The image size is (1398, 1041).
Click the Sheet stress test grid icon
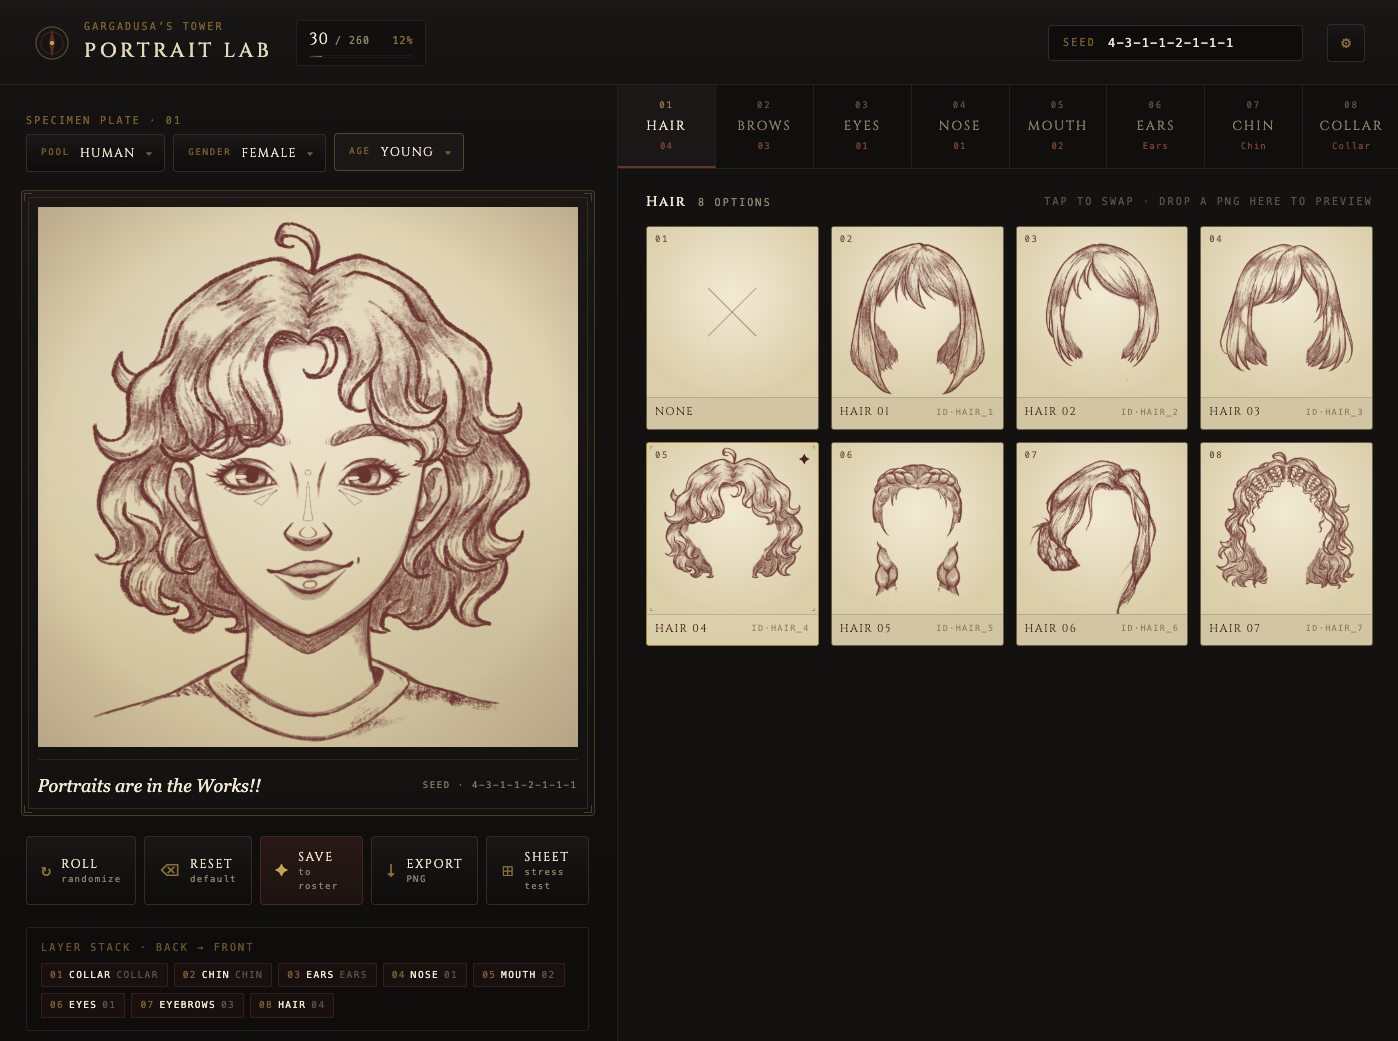point(508,871)
